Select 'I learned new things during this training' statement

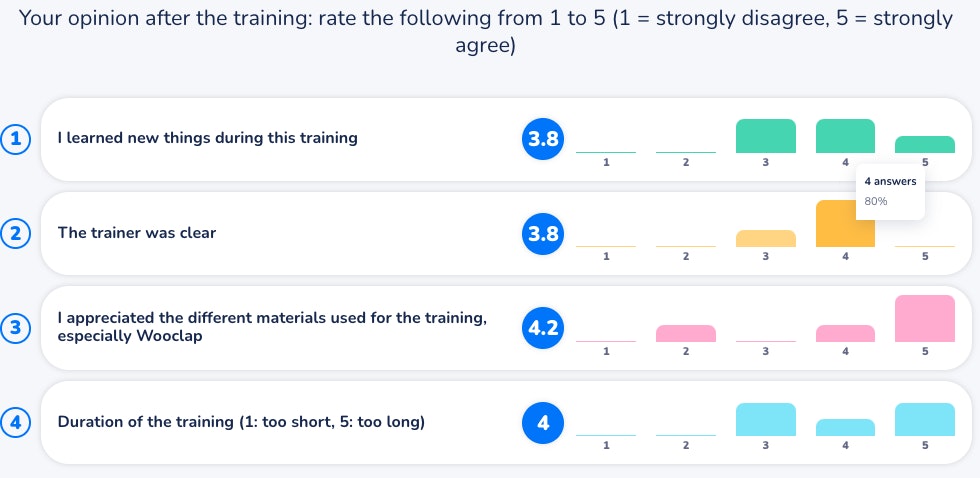[207, 139]
